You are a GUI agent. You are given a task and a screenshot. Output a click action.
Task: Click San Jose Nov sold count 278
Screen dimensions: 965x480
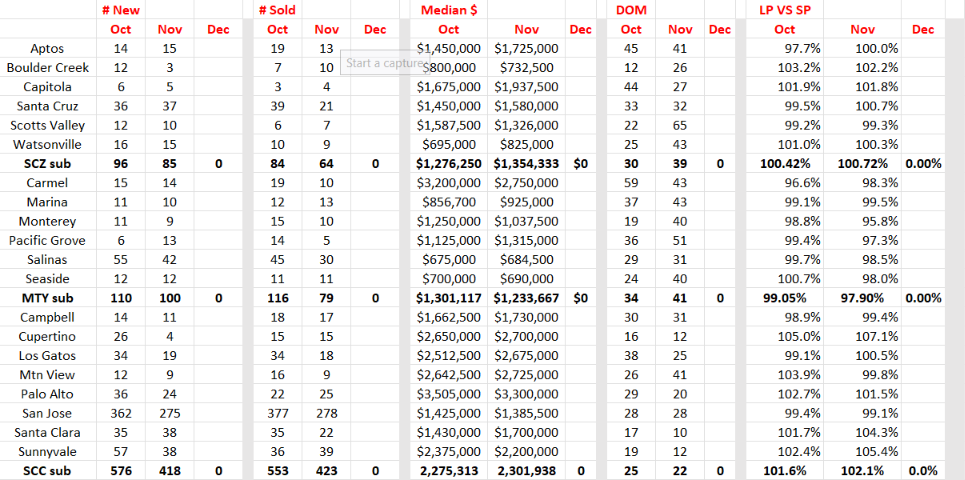pyautogui.click(x=327, y=413)
